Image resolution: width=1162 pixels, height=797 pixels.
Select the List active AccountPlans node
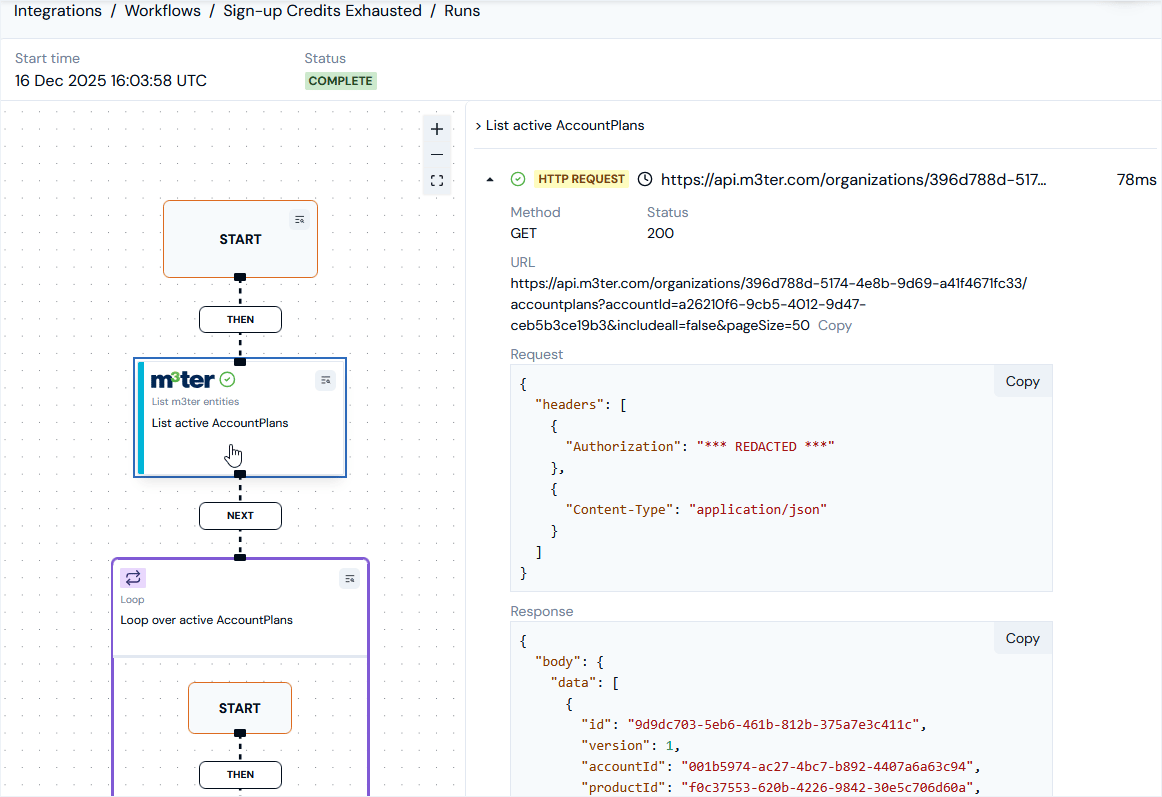coord(240,417)
